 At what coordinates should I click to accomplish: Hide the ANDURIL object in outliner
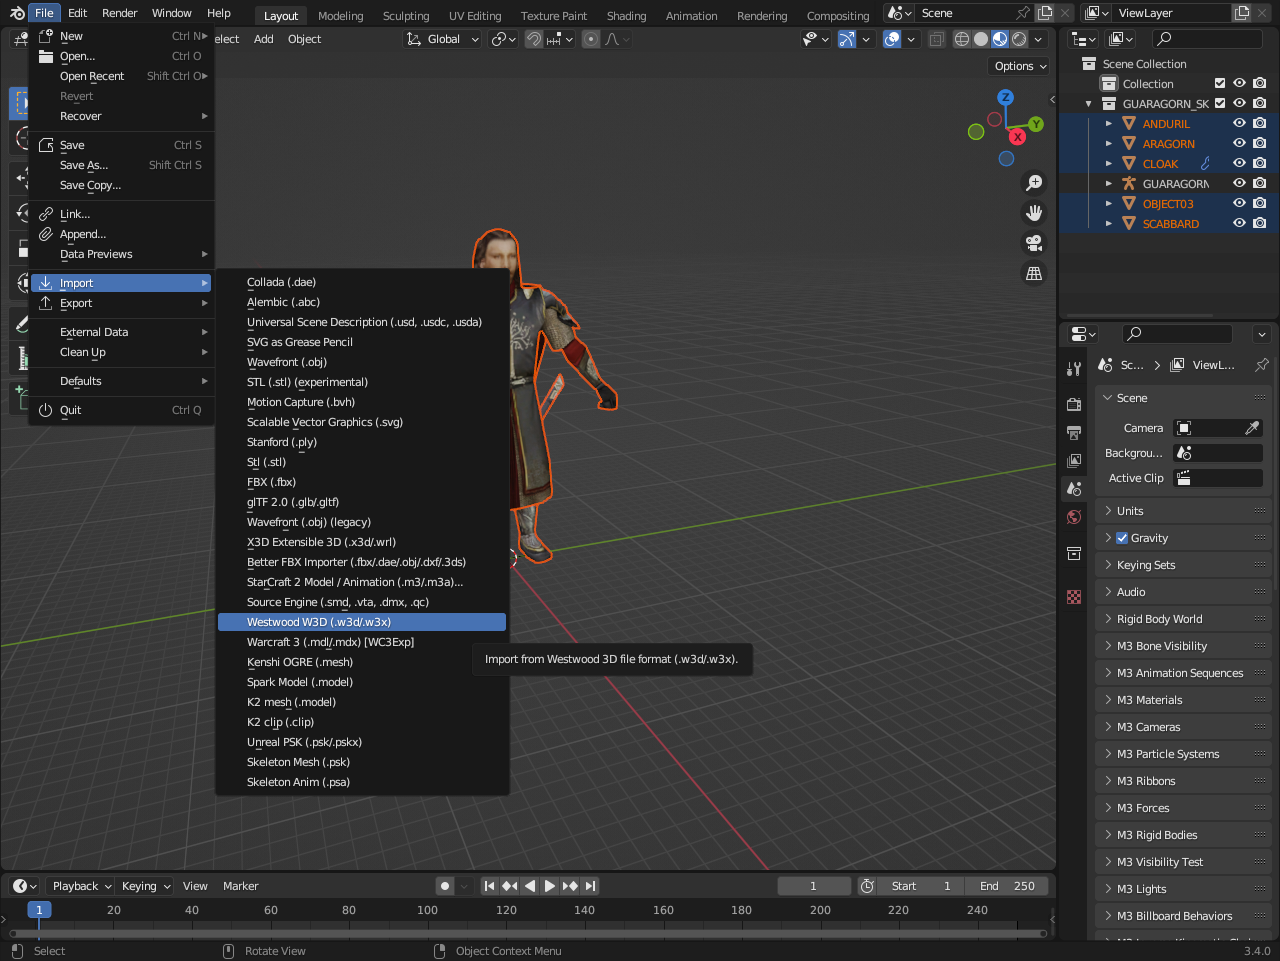pyautogui.click(x=1239, y=124)
